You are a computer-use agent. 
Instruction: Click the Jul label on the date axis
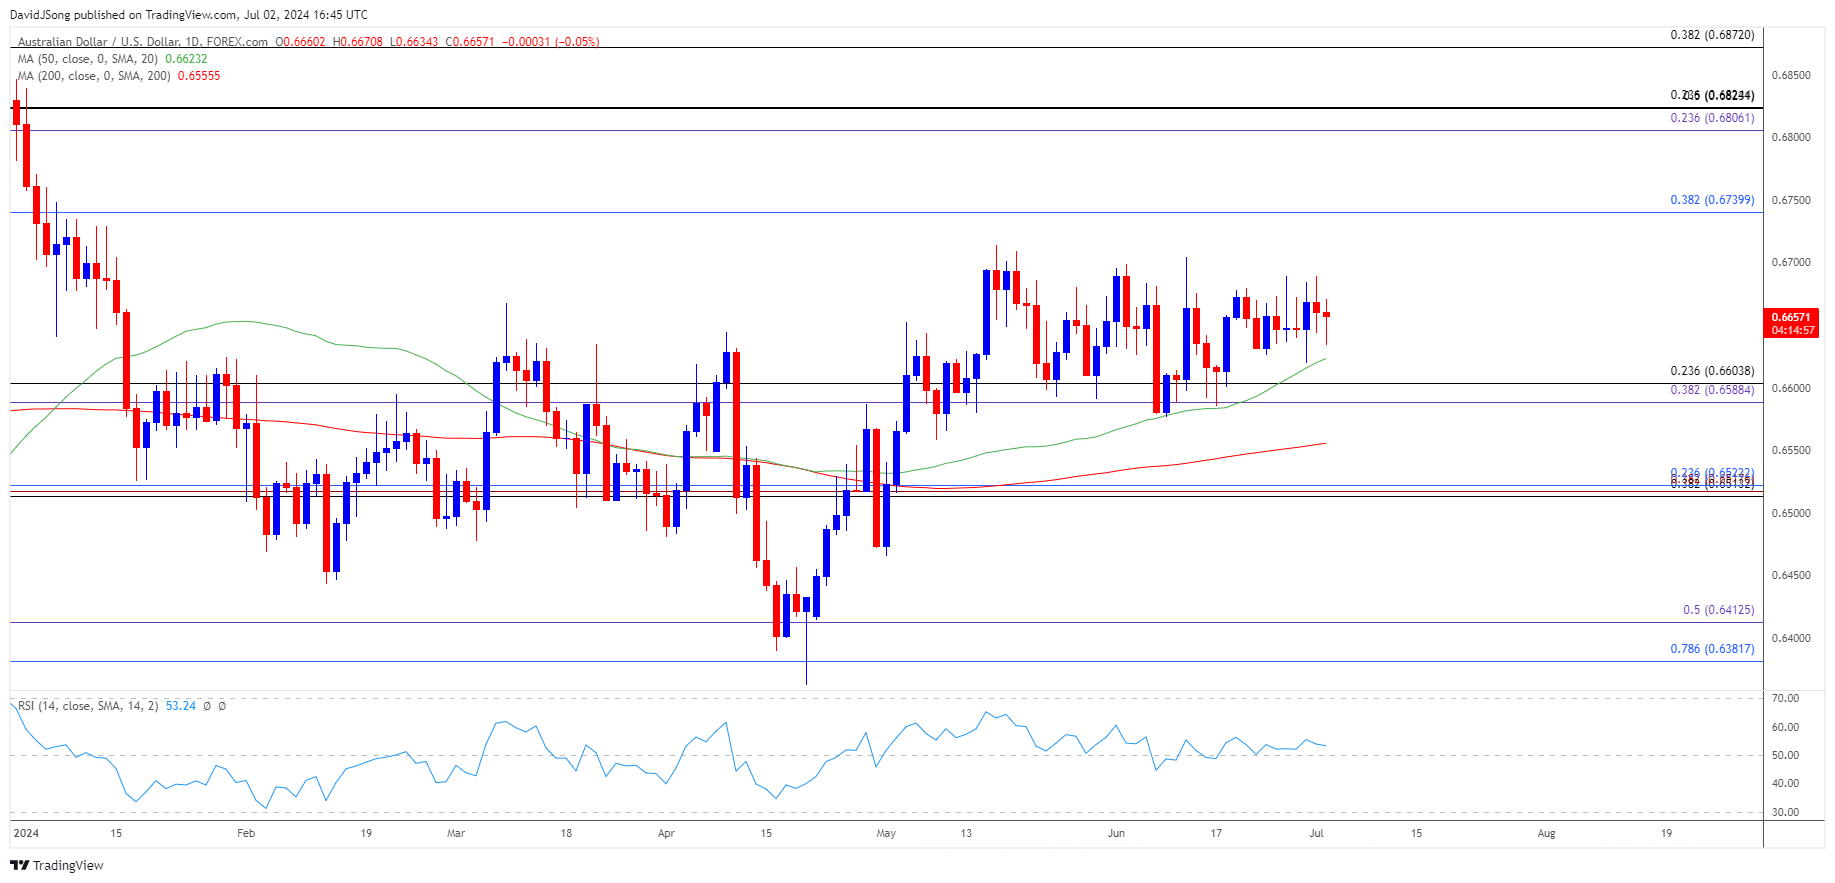click(1317, 833)
